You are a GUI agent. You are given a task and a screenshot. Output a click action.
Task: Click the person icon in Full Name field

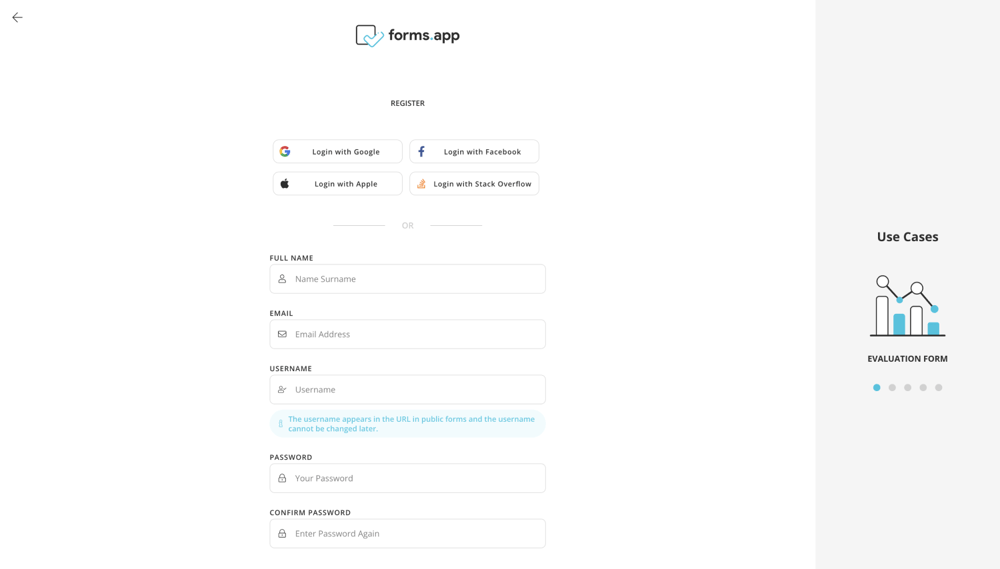[x=282, y=279]
